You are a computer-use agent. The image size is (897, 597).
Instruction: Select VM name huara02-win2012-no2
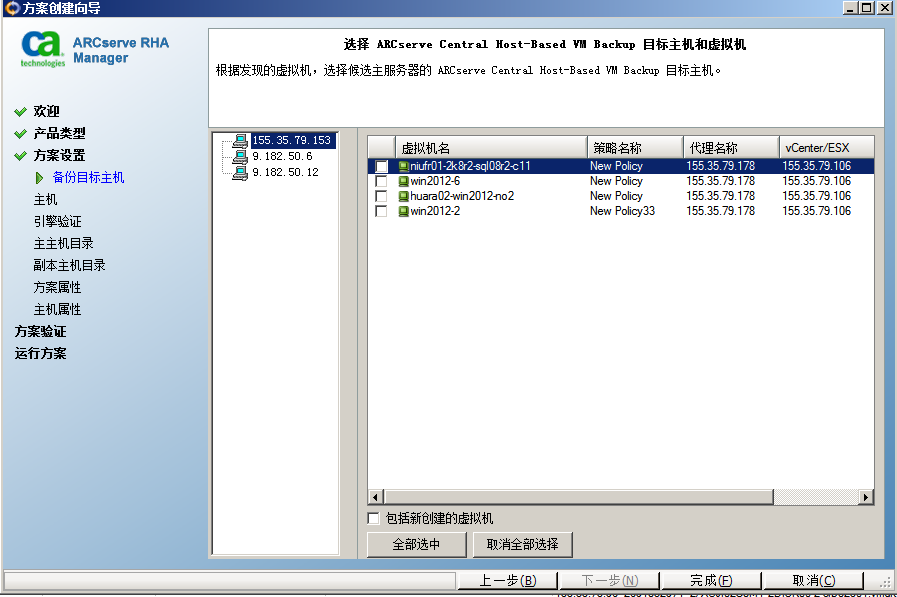click(462, 196)
